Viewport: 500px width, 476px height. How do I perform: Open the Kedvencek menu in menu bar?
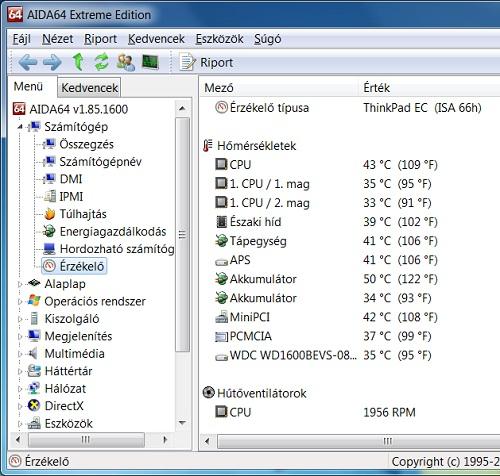[x=156, y=39]
